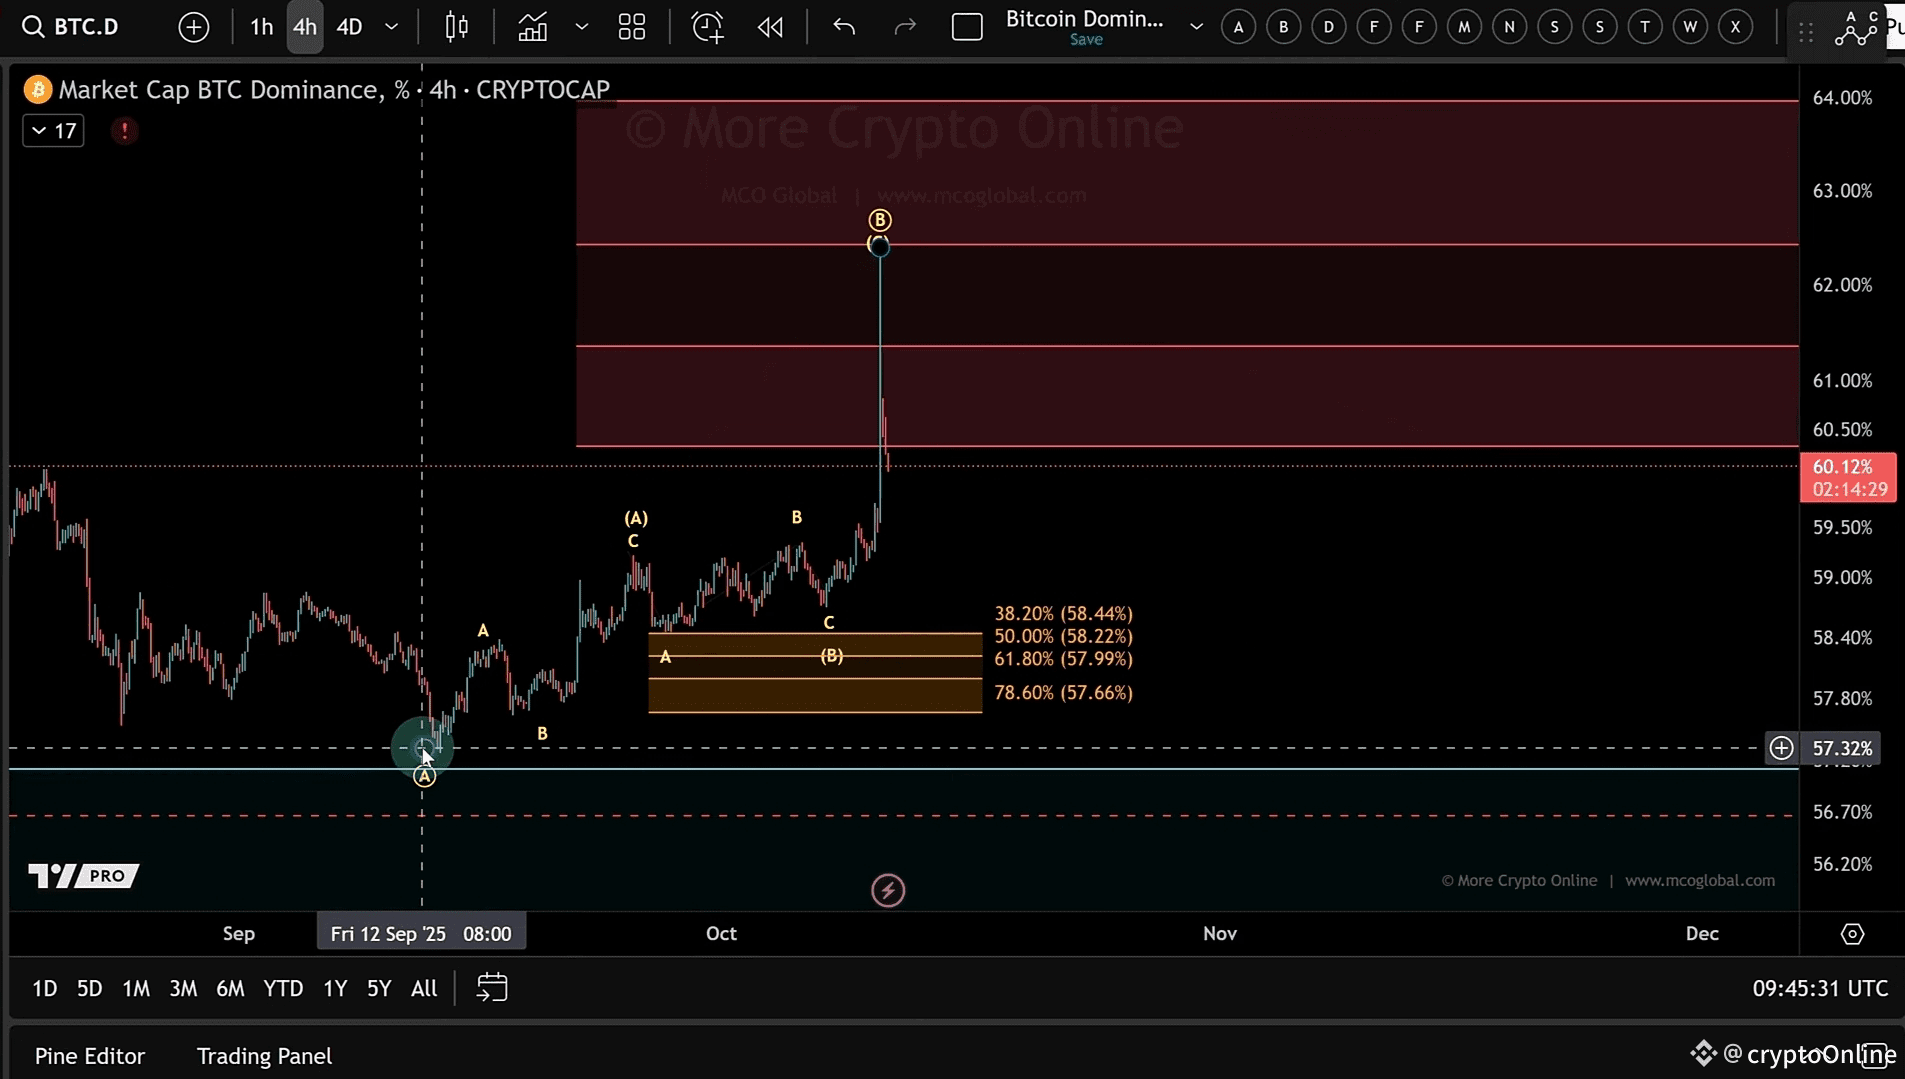Show All chart history range
The width and height of the screenshot is (1905, 1079).
point(424,988)
